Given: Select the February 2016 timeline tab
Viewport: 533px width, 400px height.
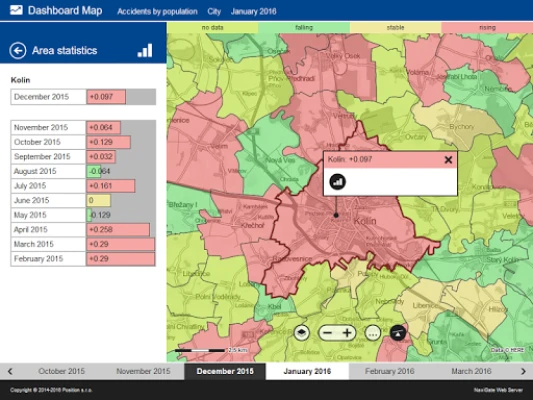Looking at the screenshot, I should (390, 371).
